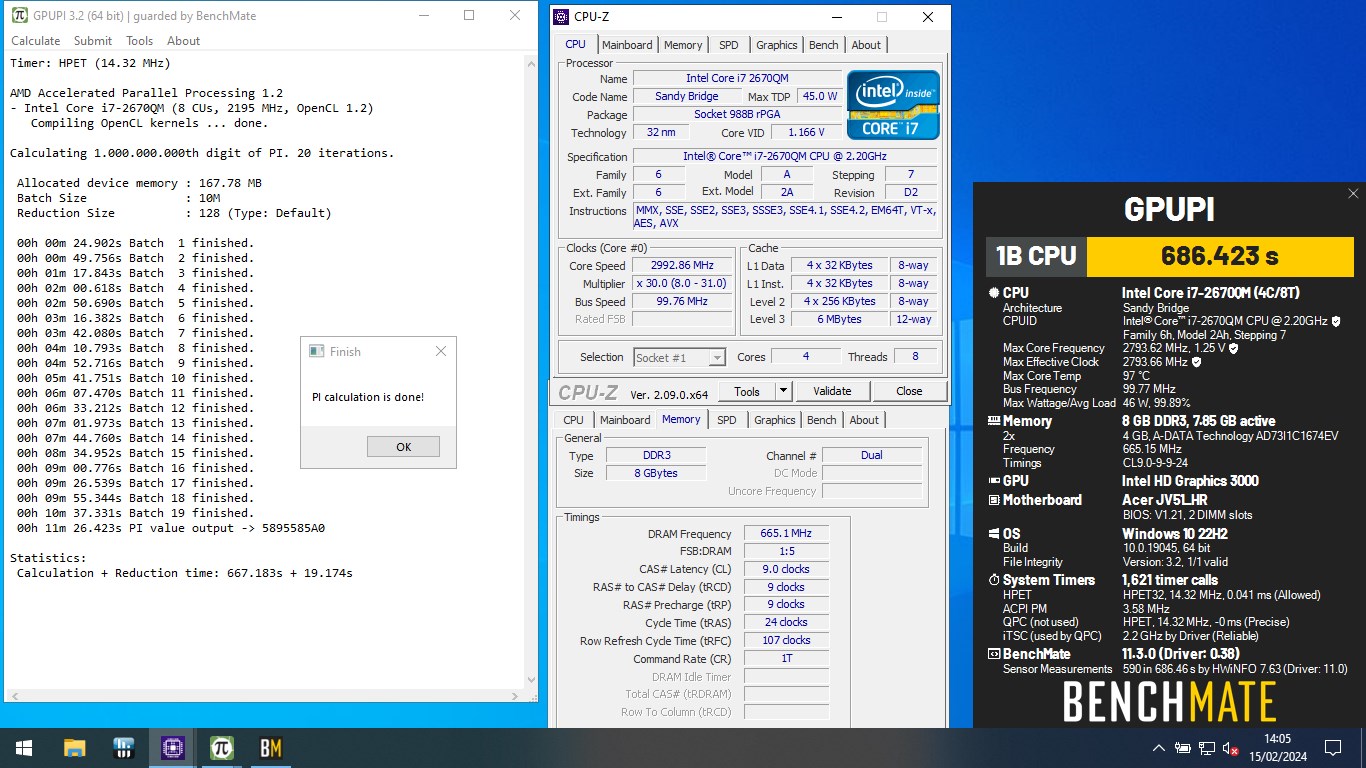The width and height of the screenshot is (1366, 768).
Task: Open BenchMate from the taskbar
Action: click(x=270, y=748)
